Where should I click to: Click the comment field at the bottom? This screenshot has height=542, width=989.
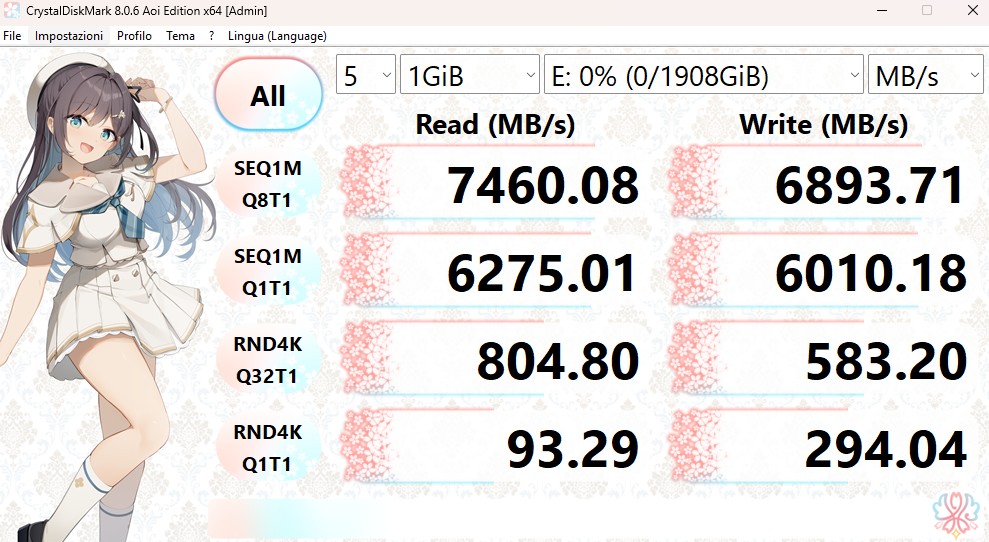click(x=590, y=519)
